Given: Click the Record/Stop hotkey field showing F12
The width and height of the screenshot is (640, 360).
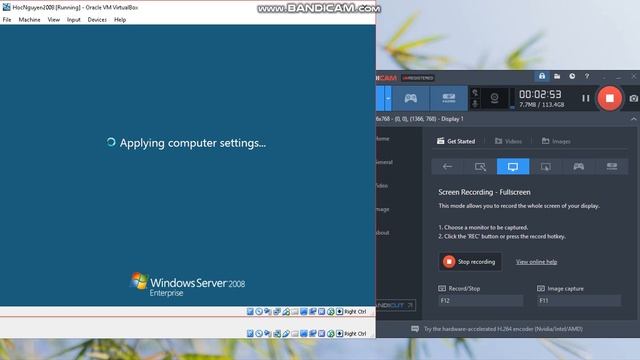Looking at the screenshot, I should pos(480,301).
